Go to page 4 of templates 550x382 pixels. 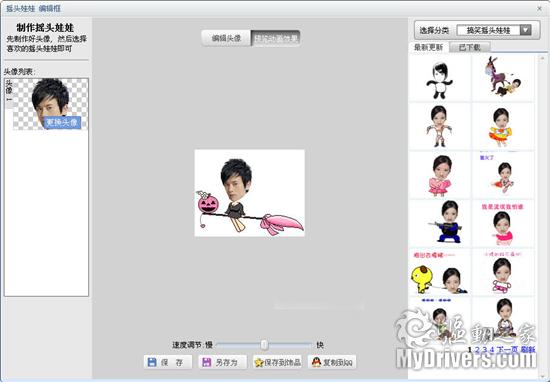point(492,349)
